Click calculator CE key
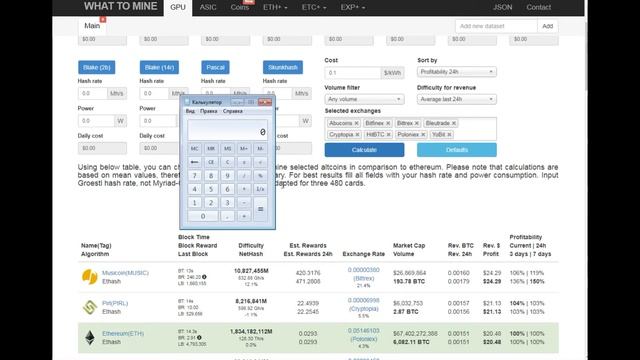 pos(211,162)
